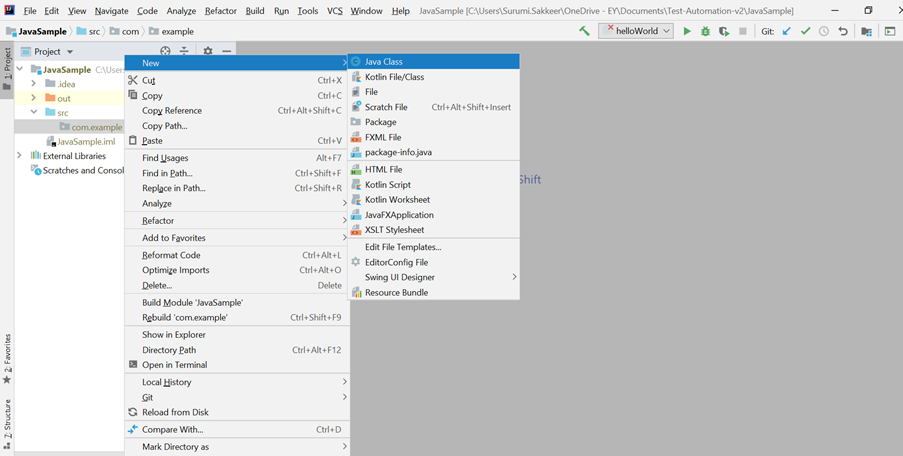Click the Git Rollback undo icon
This screenshot has height=456, width=903.
843,31
